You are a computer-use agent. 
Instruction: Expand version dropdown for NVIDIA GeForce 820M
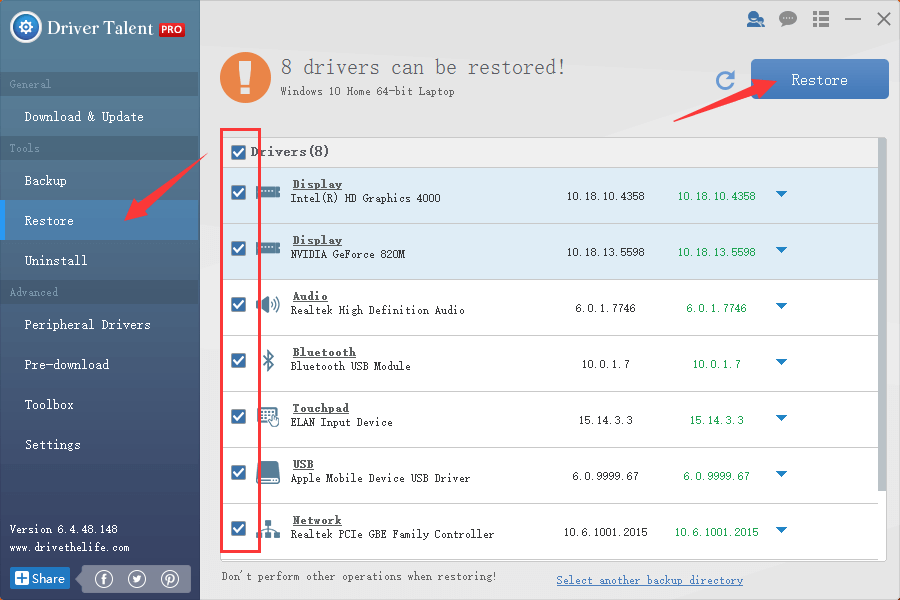click(781, 250)
